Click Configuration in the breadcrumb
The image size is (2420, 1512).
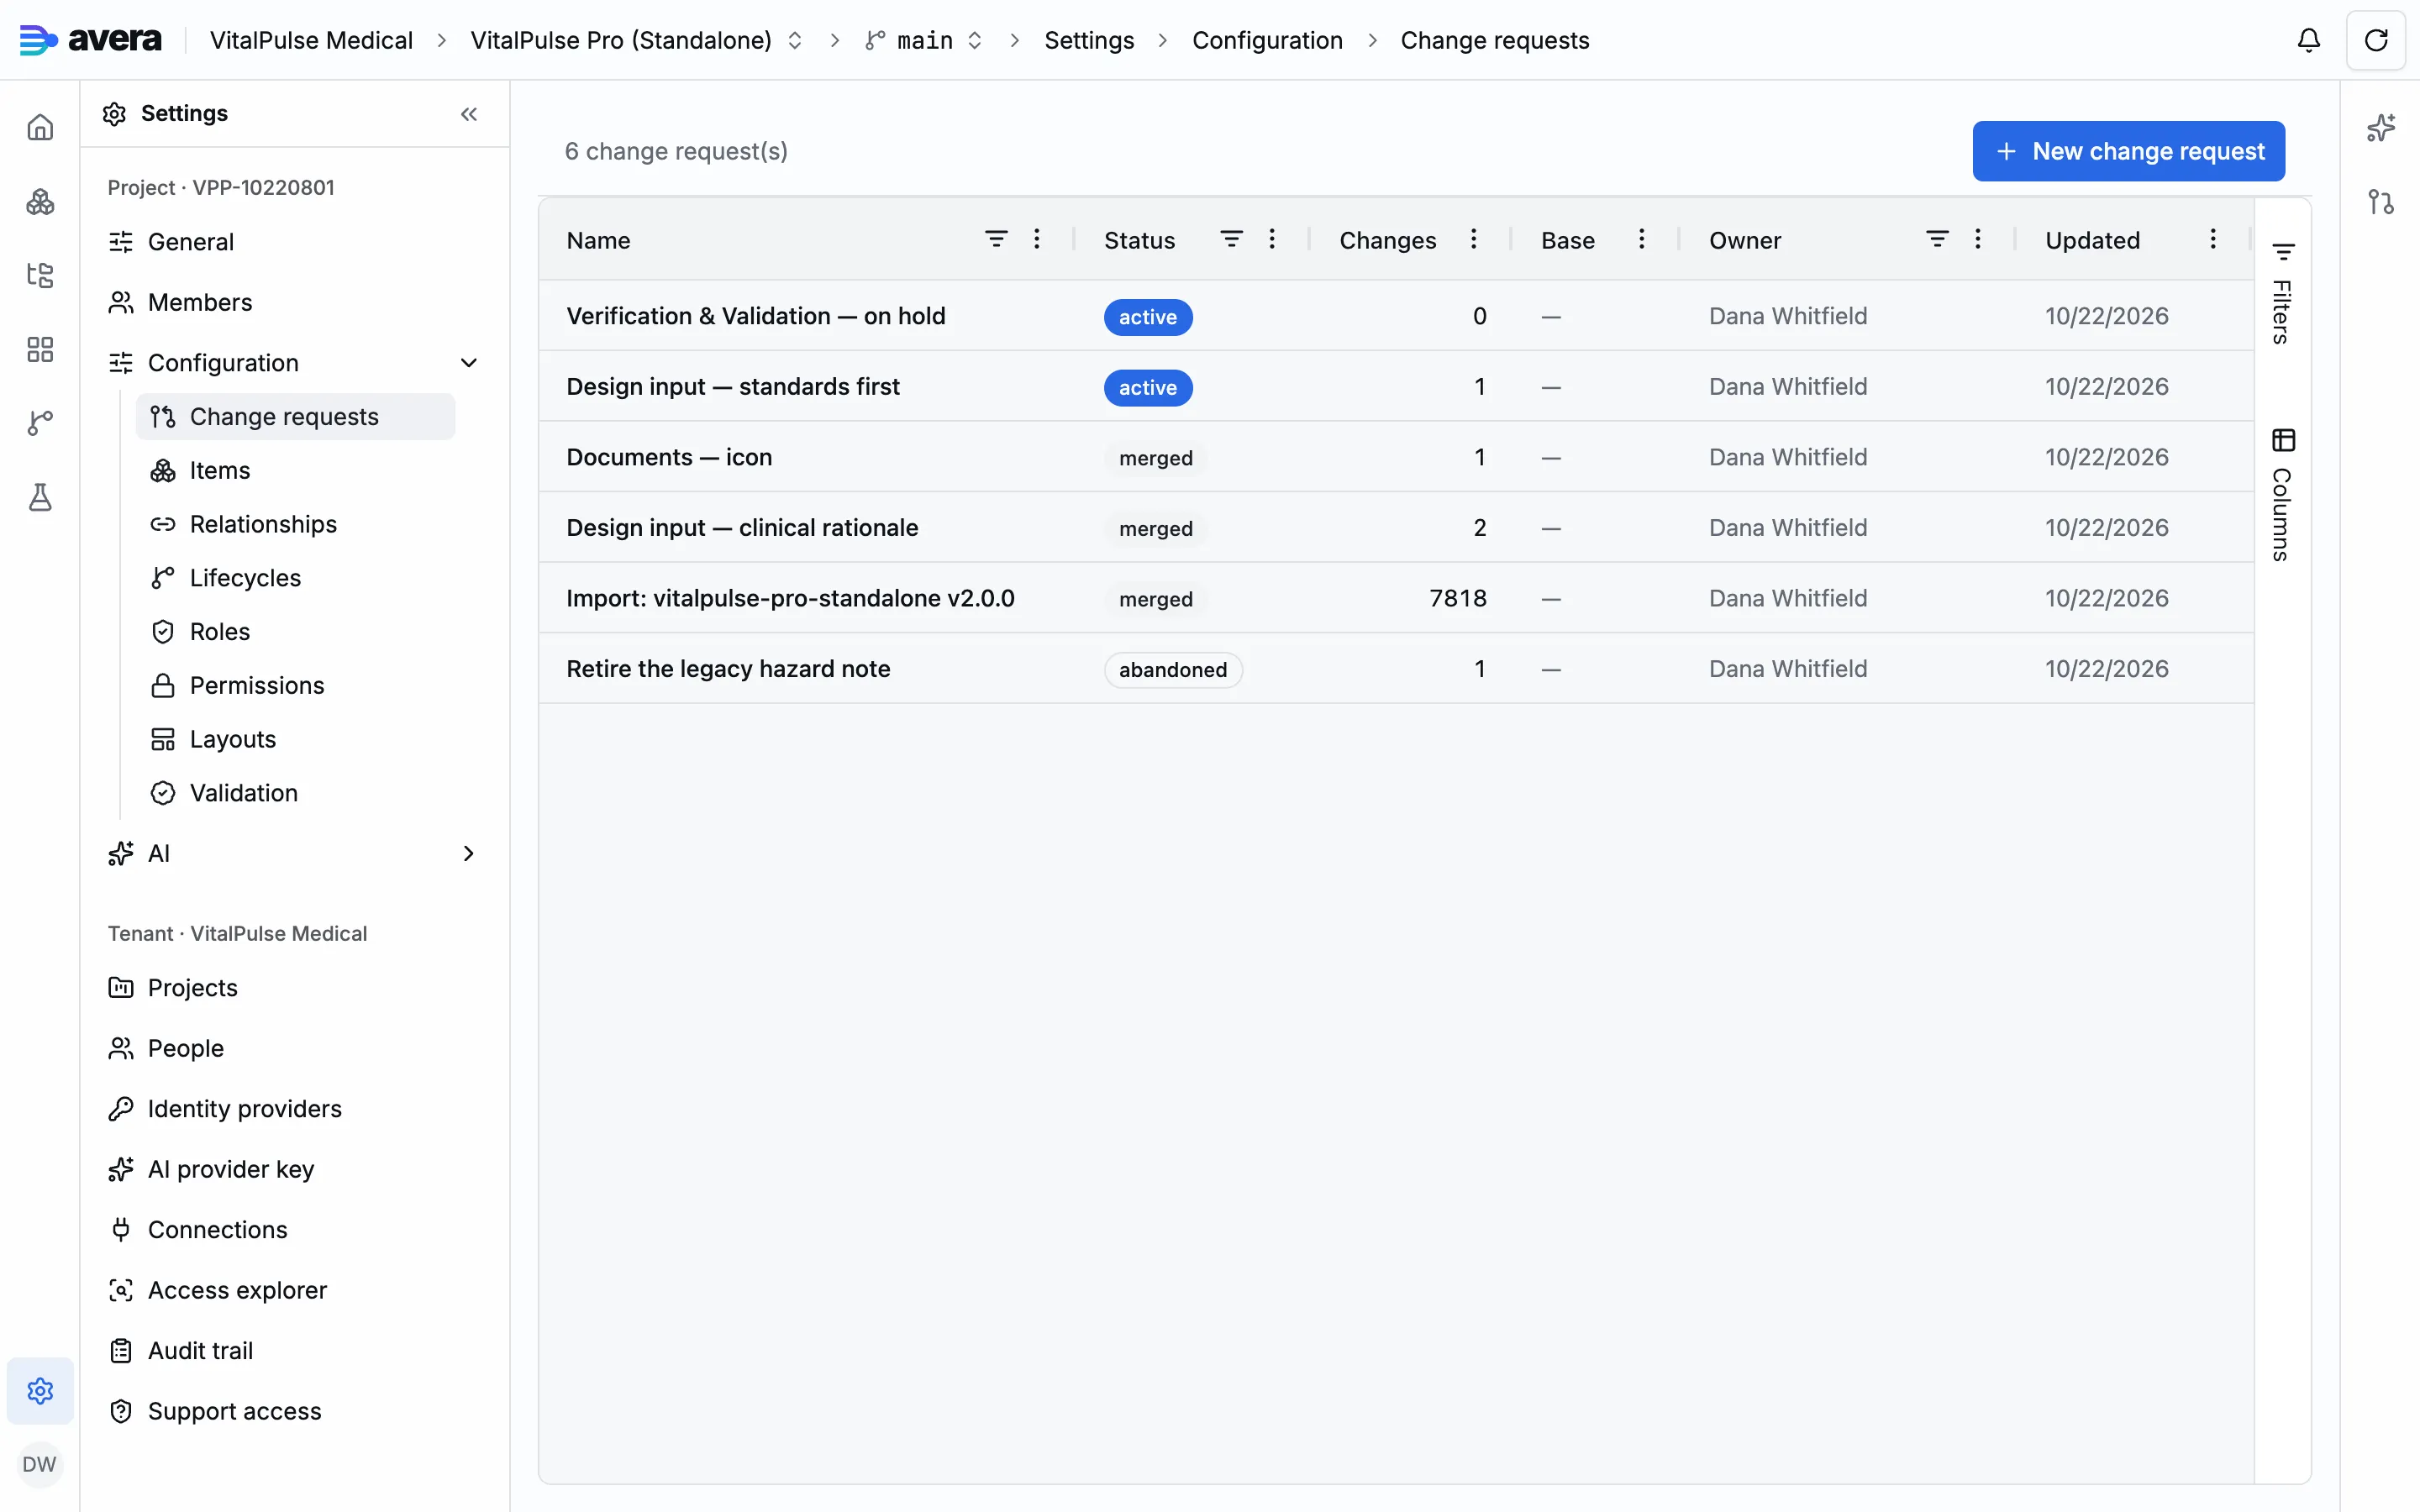1267,40
